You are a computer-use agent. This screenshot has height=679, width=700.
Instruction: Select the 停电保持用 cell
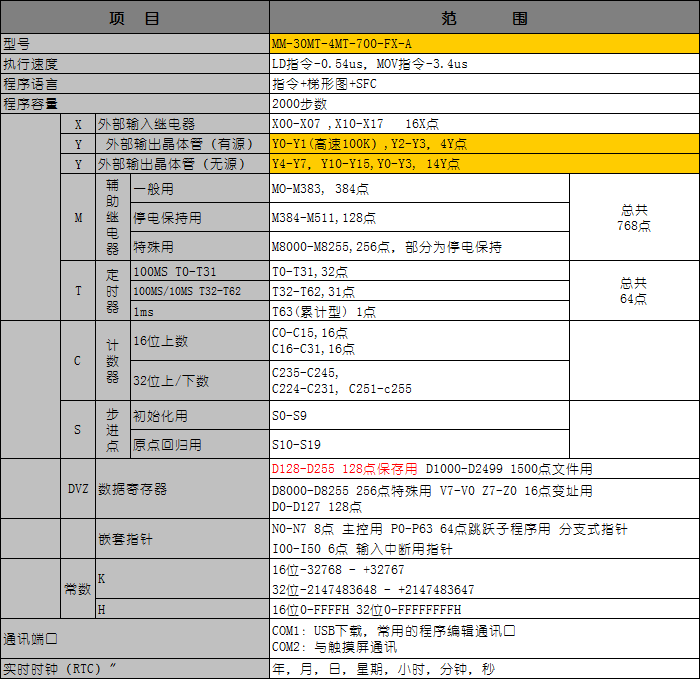200,217
